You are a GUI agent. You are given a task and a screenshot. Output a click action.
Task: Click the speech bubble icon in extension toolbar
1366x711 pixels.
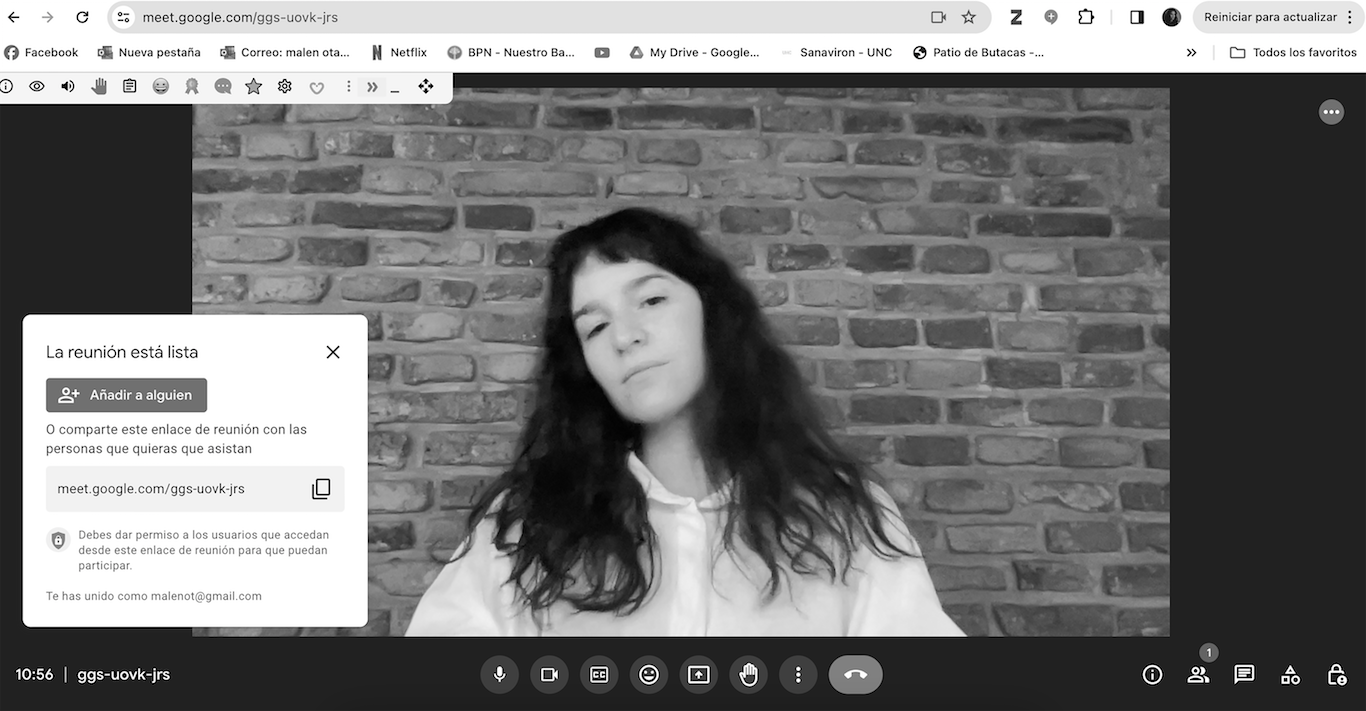pos(223,87)
